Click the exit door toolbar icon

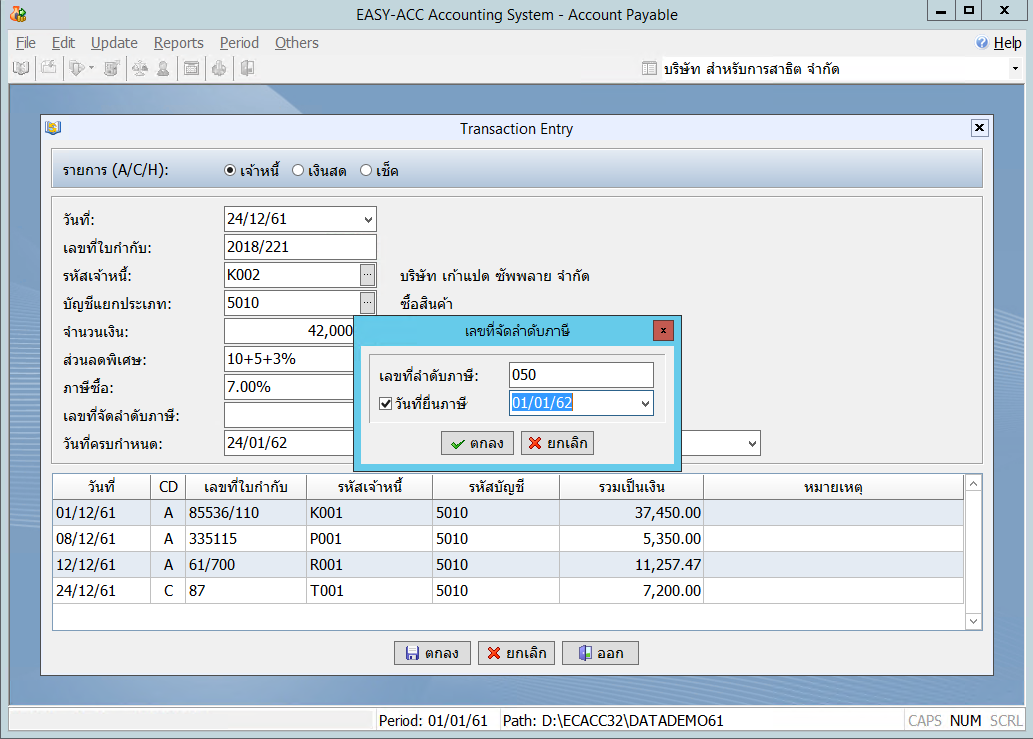(246, 68)
